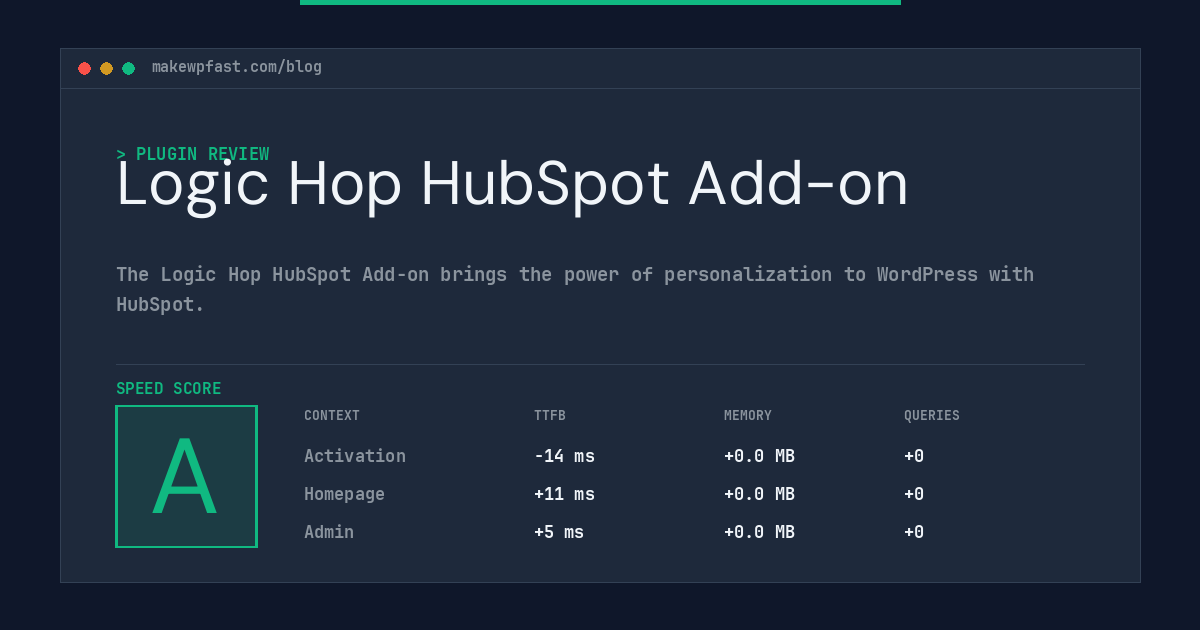
Task: Click the '-14 ms' TTFB value
Action: (x=564, y=456)
